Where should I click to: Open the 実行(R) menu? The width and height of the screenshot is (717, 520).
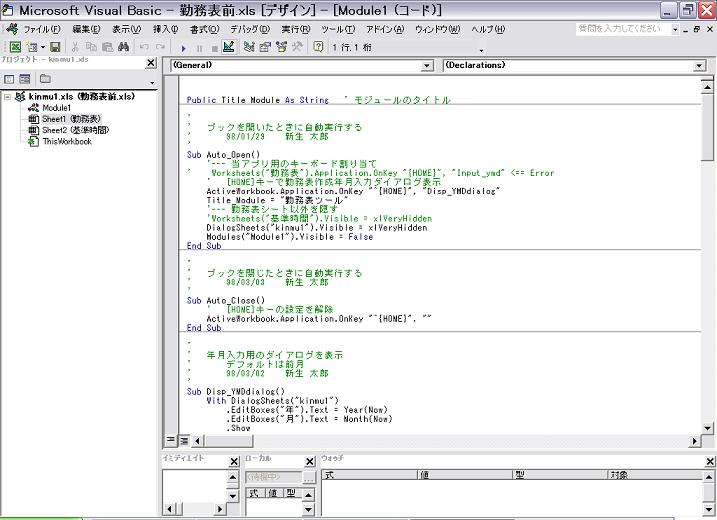296,29
